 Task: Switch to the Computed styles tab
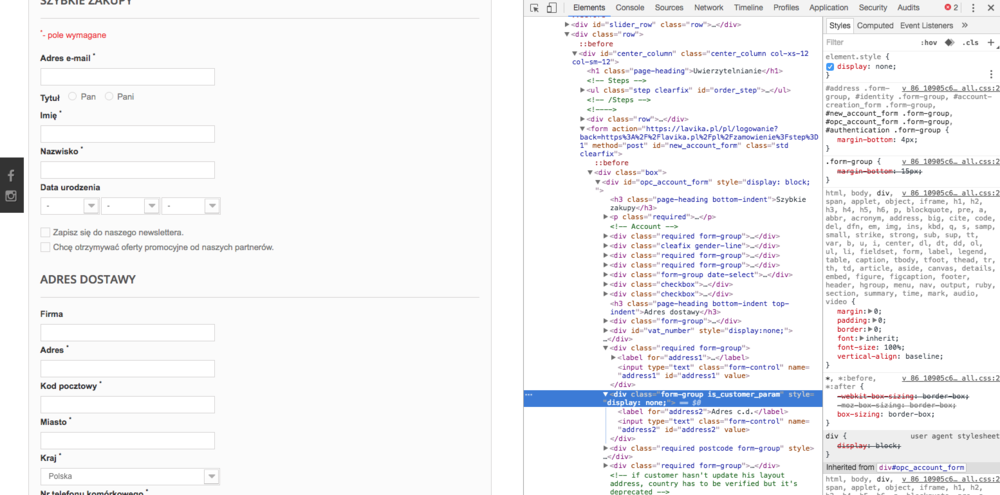874,26
